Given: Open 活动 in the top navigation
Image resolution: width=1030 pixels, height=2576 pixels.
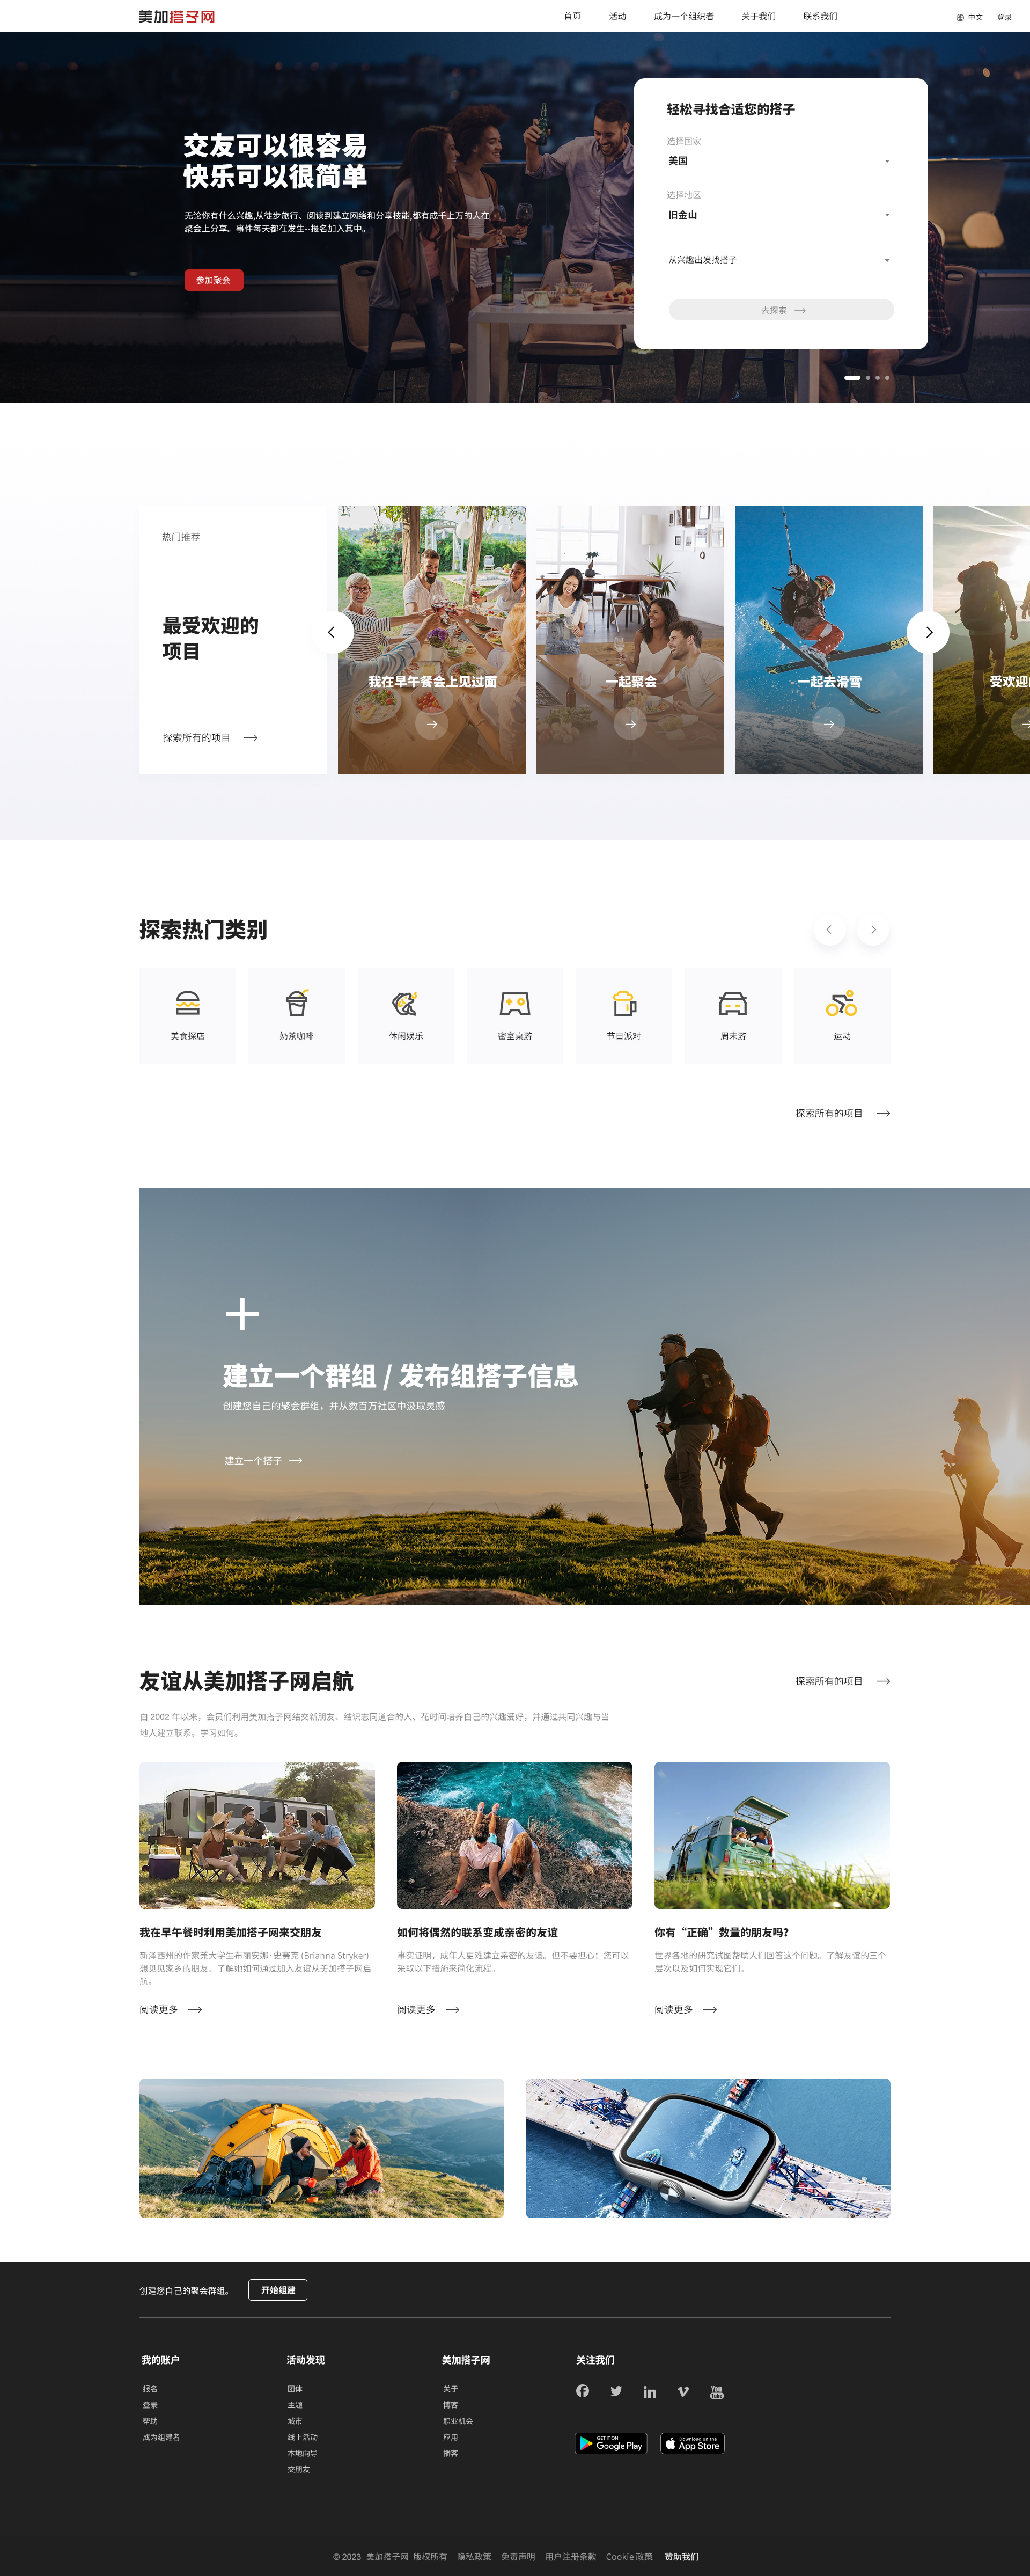Looking at the screenshot, I should click(x=617, y=16).
